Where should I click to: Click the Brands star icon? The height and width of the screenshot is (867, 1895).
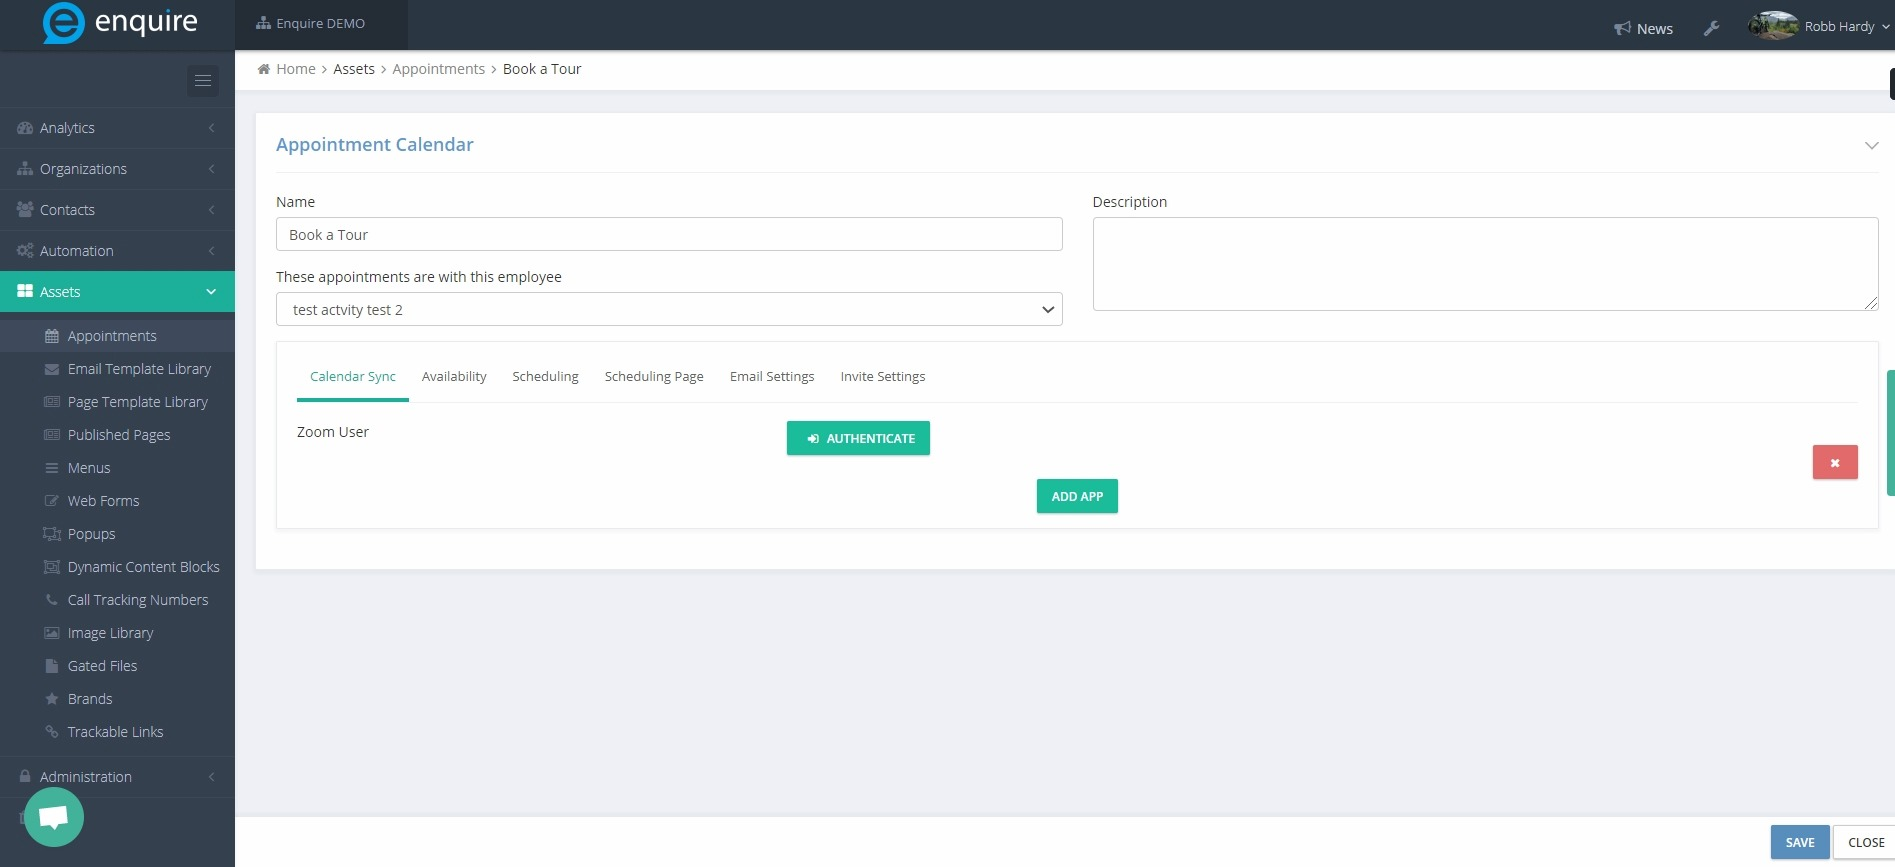click(52, 699)
